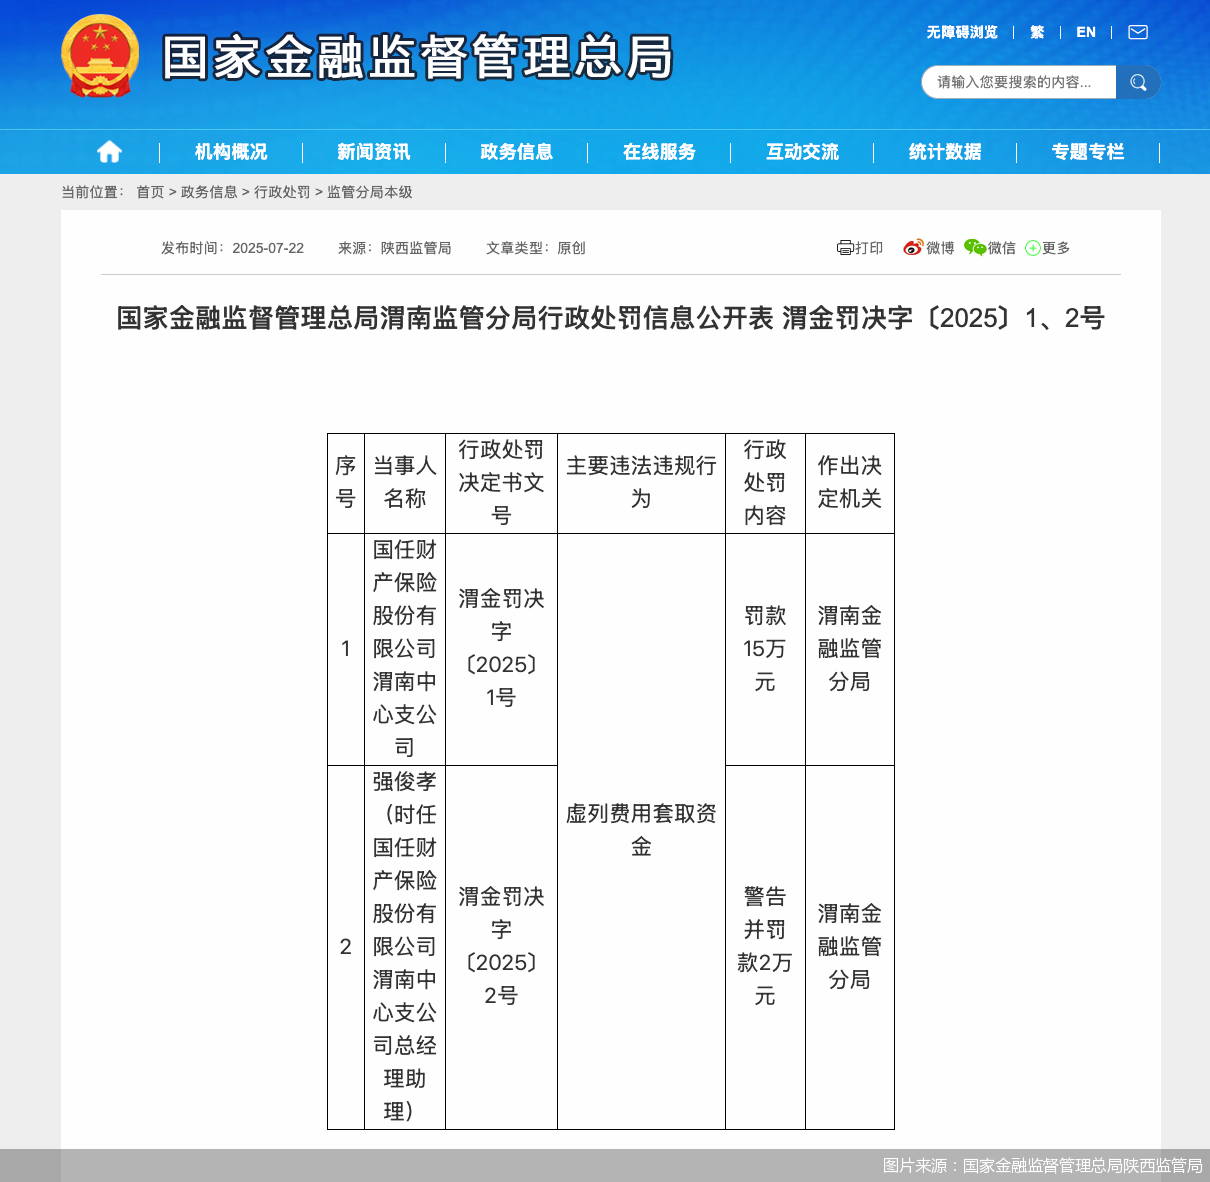Open the home icon in the navigation bar
The height and width of the screenshot is (1182, 1210).
click(x=109, y=152)
